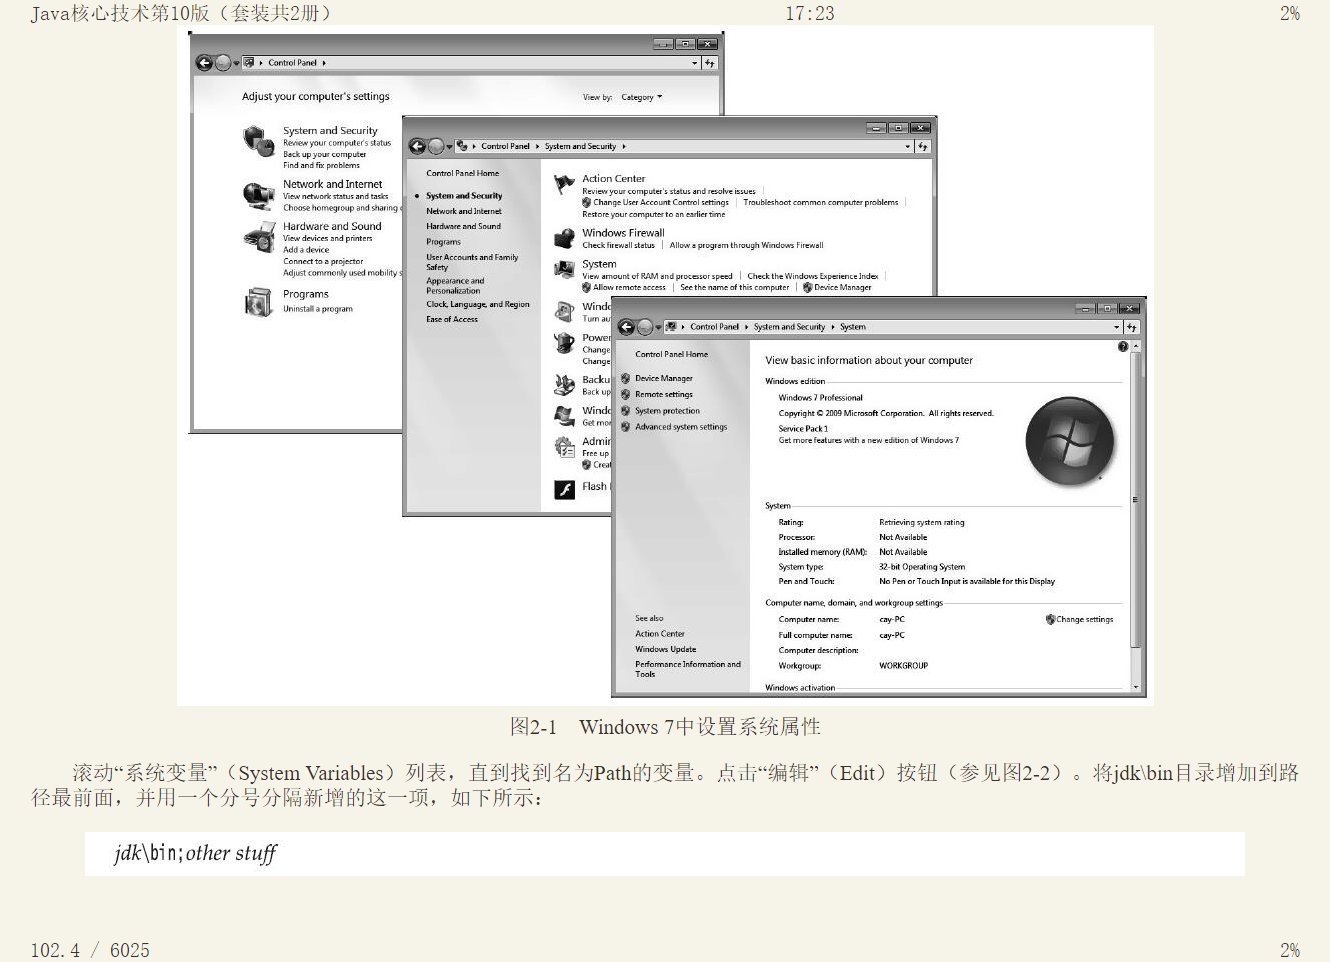Click the refresh icon in the System window address bar
The image size is (1330, 962).
1132,327
